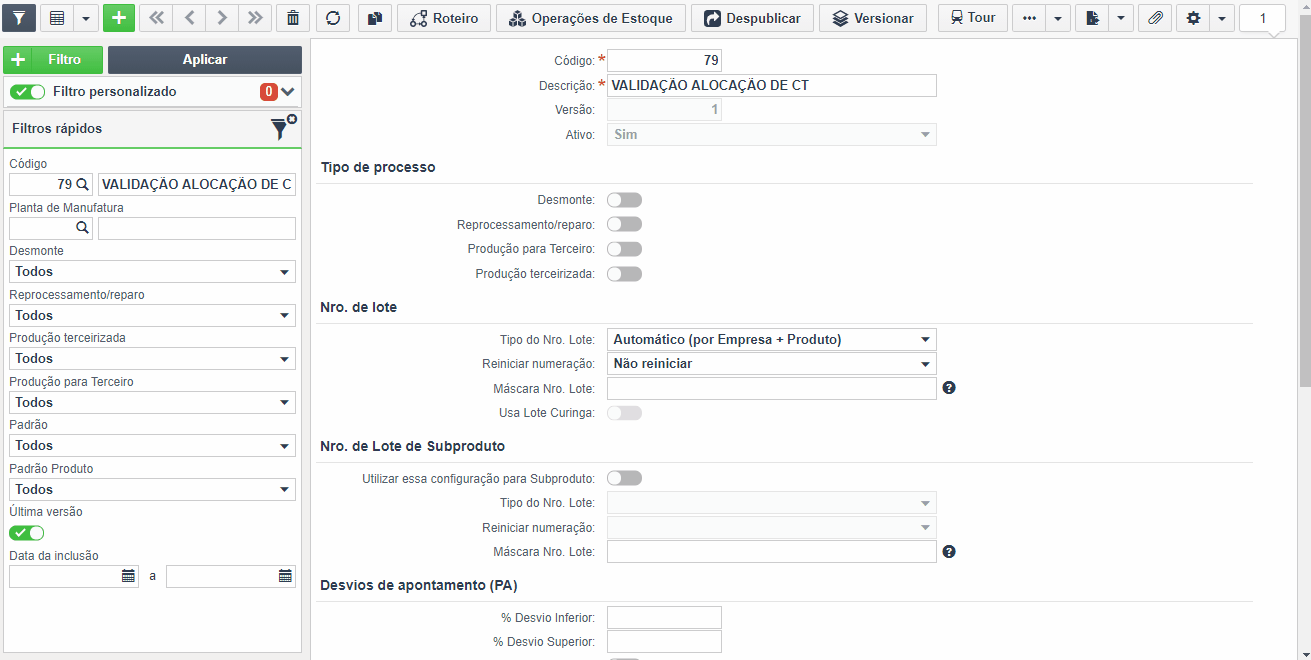Click the Aplicar button

coord(205,60)
